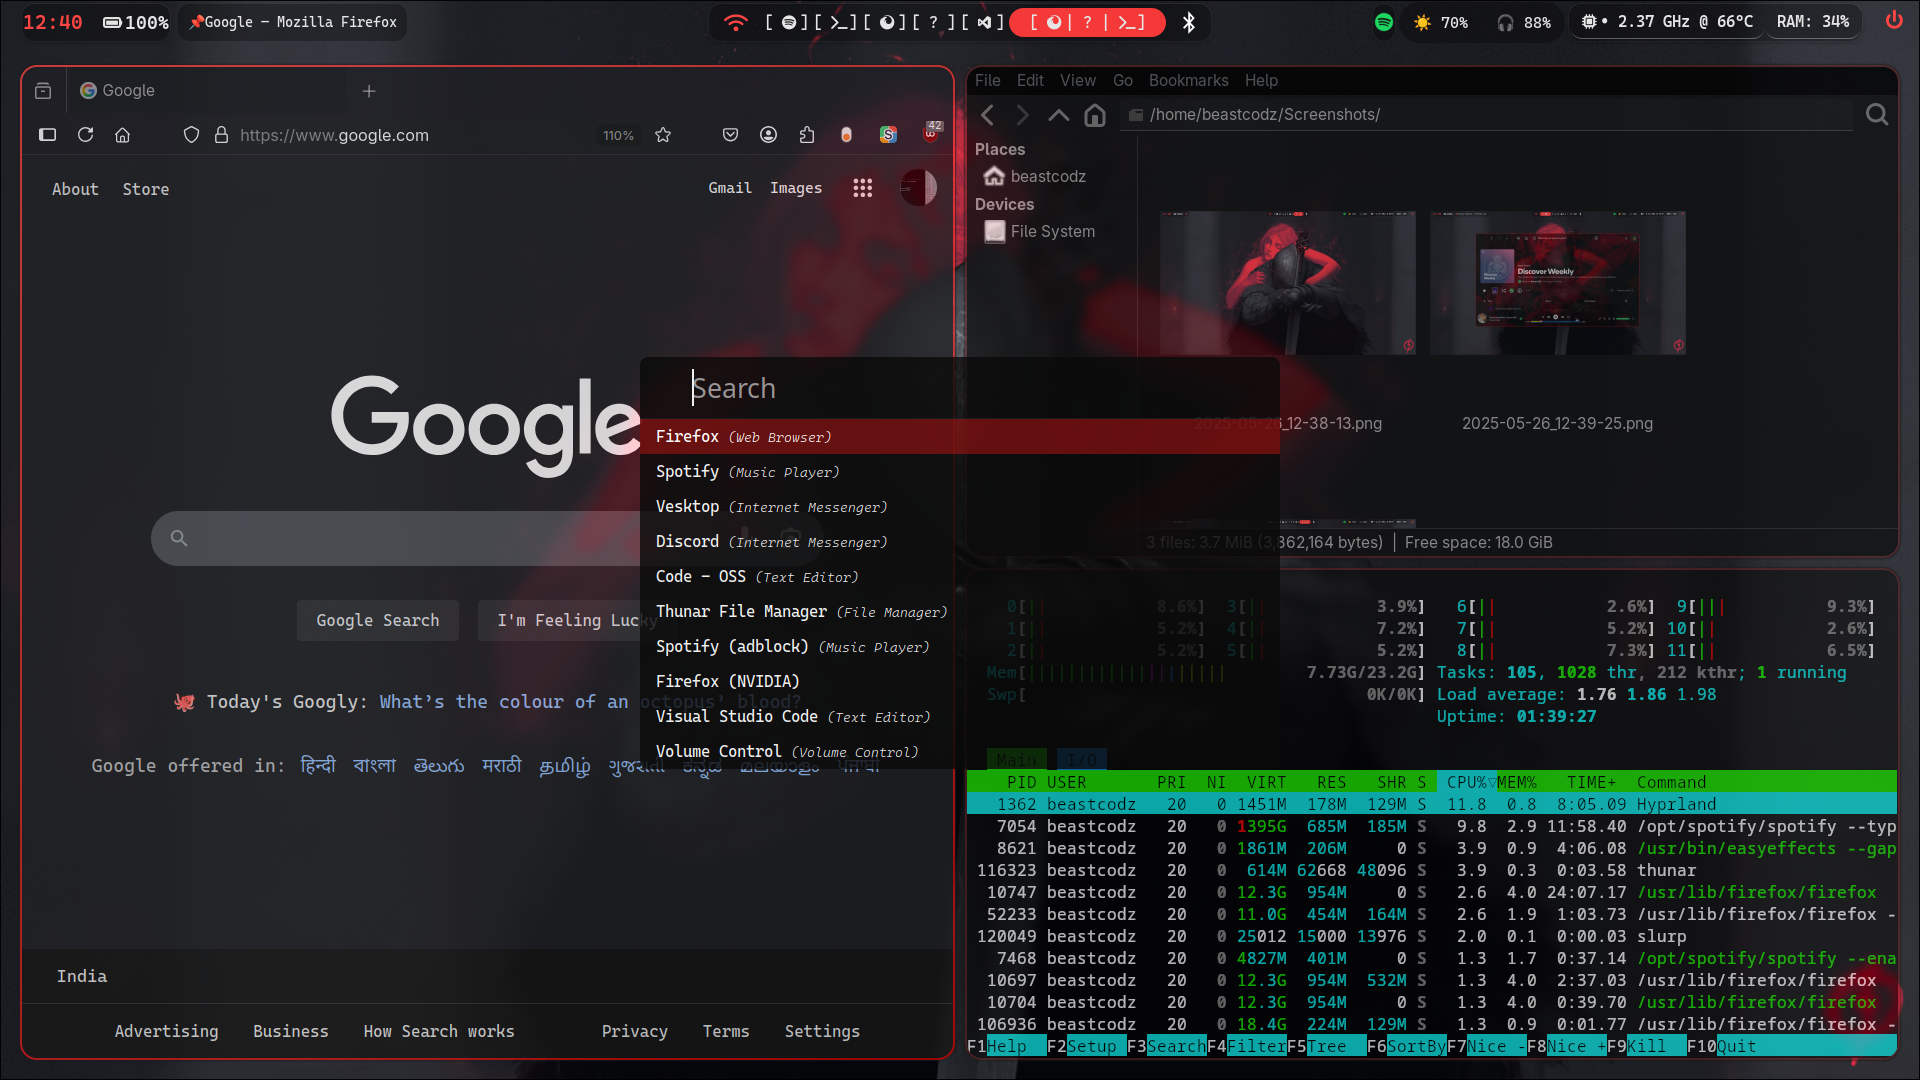Launch Thunar File Manager entry

960,612
